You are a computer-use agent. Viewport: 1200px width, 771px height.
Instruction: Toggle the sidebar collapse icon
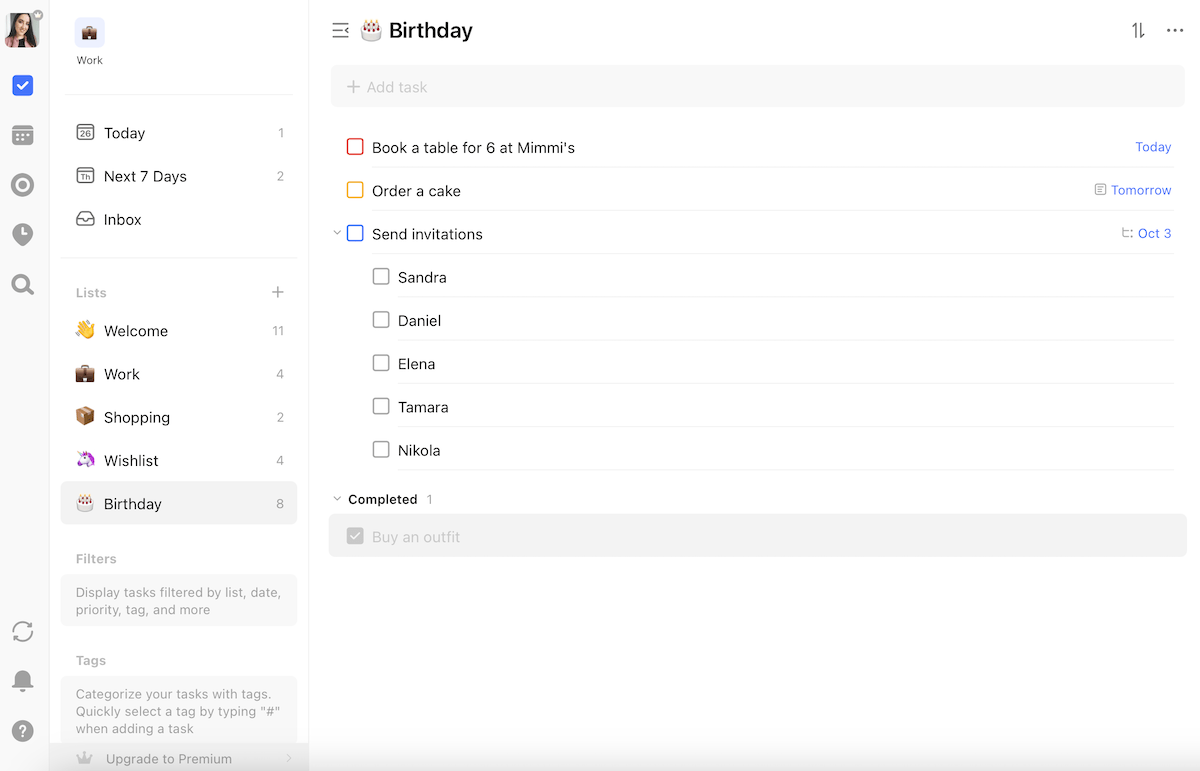point(340,31)
